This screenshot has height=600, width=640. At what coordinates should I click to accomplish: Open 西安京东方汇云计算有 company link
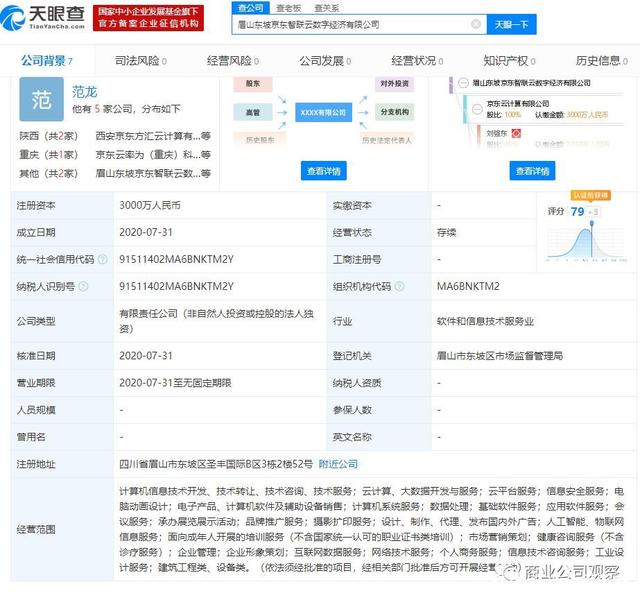click(153, 136)
